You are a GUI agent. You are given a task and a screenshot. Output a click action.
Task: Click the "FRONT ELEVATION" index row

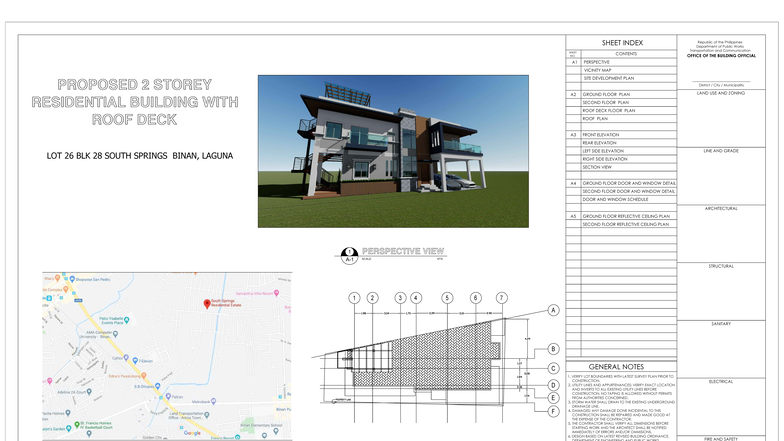pos(622,134)
